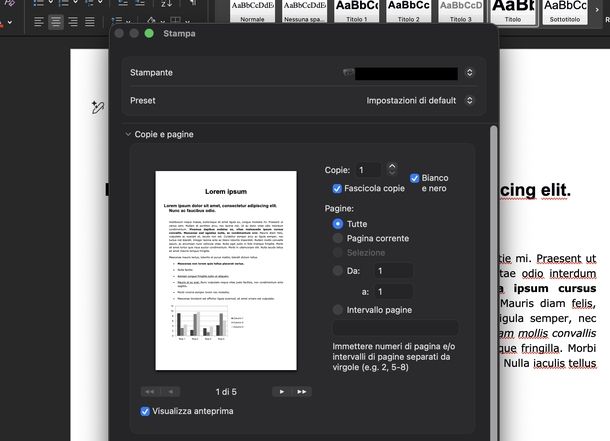Click the borders icon in ribbon
This screenshot has width=610, height=441.
[175, 21]
